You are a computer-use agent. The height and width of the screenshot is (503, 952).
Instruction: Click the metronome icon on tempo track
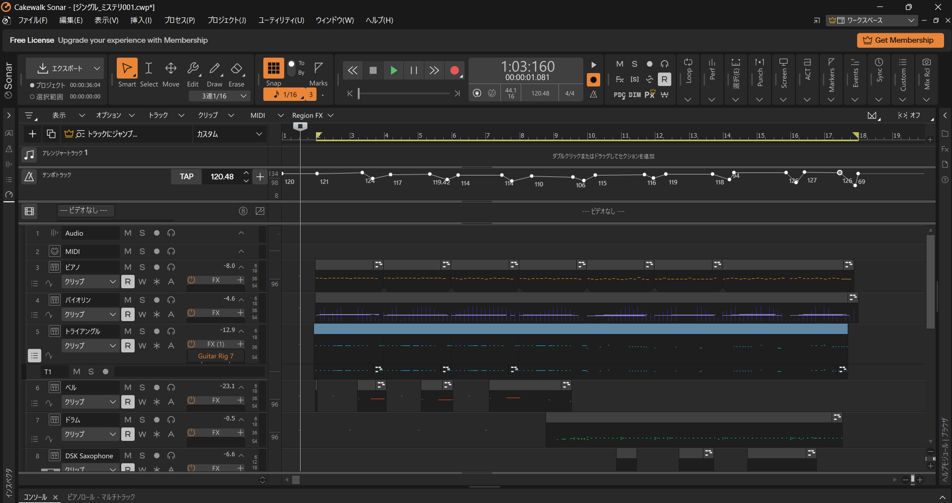[x=29, y=176]
